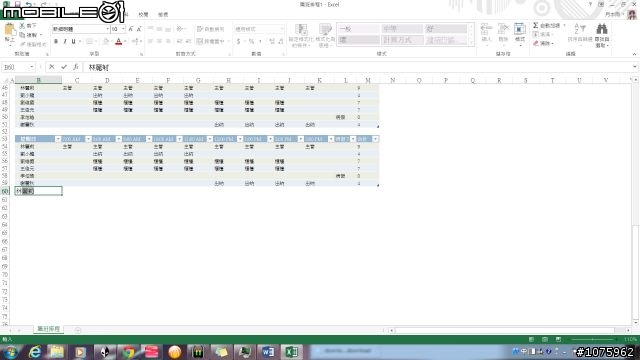The height and width of the screenshot is (360, 640).
Task: Click the Insert Function fx icon
Action: tap(76, 67)
